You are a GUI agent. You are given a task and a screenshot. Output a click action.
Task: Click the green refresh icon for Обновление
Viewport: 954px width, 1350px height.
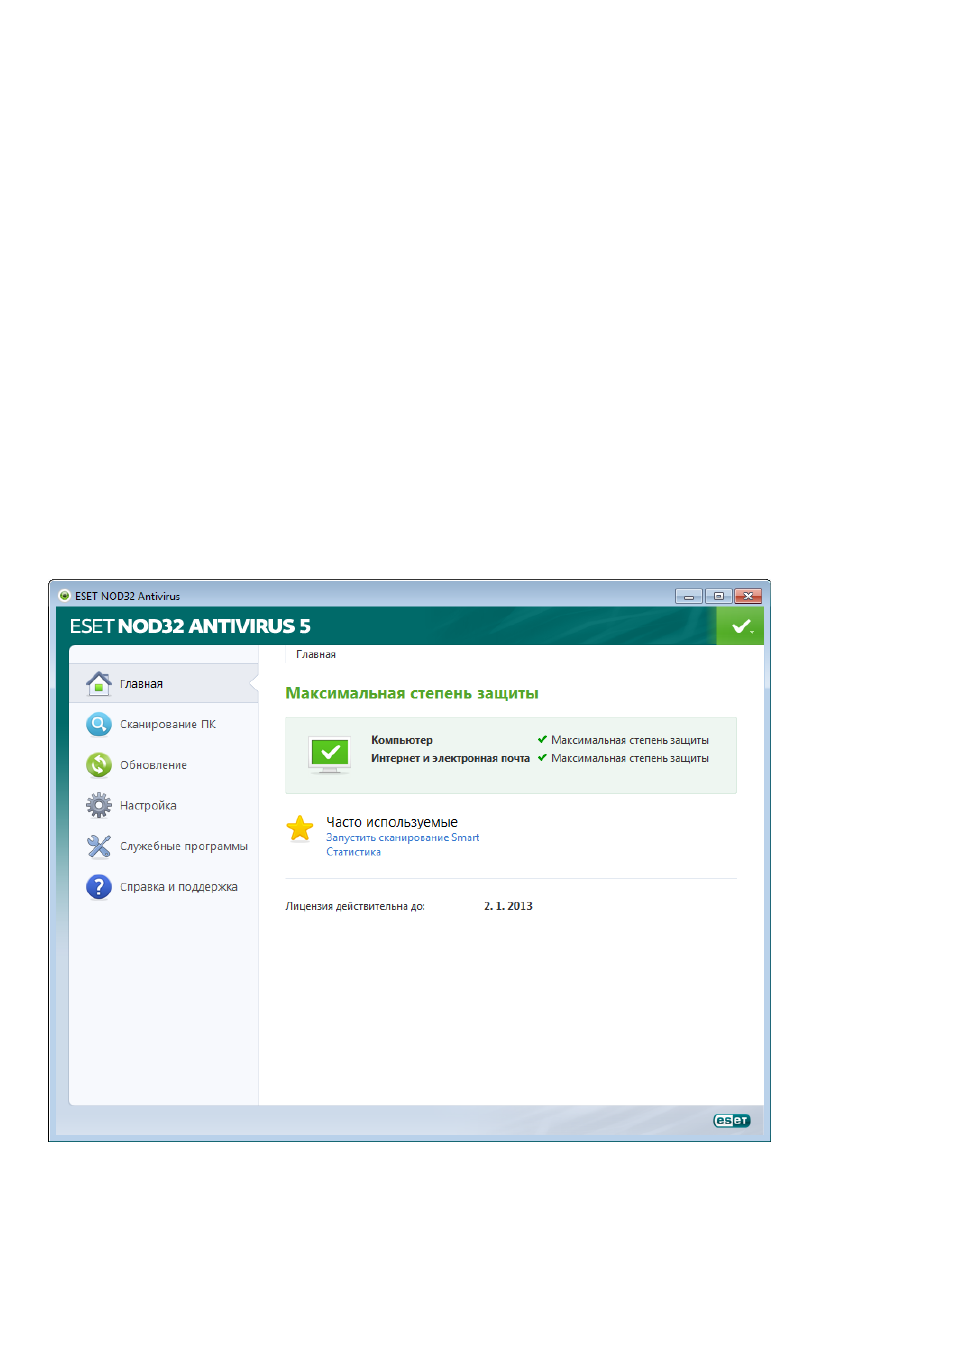98,765
